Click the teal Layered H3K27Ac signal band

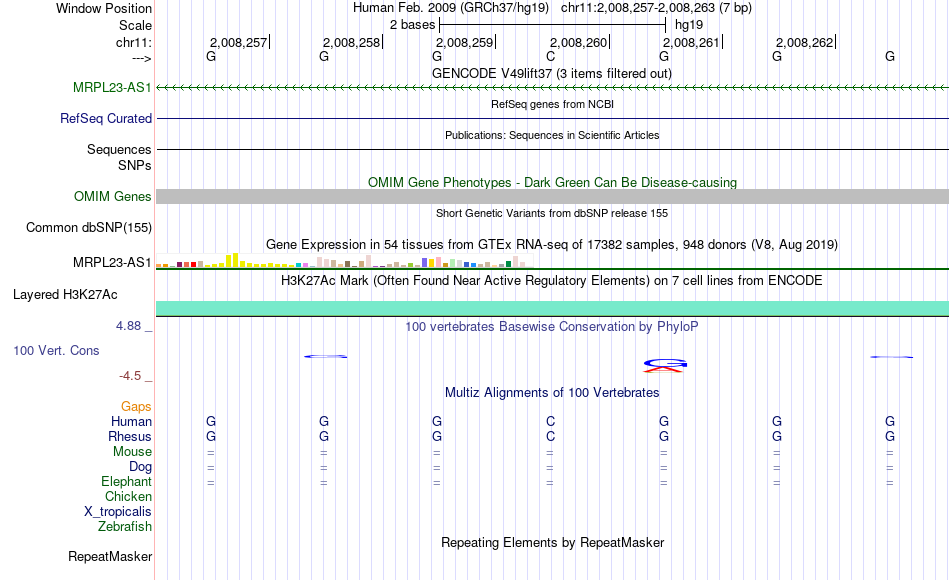(552, 308)
